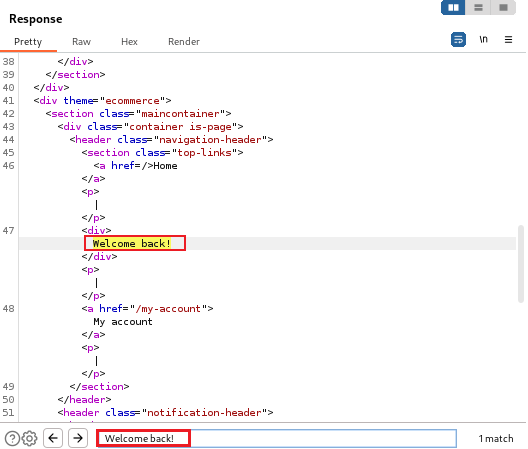Toggle the word wrap button
This screenshot has width=528, height=449.
(458, 40)
